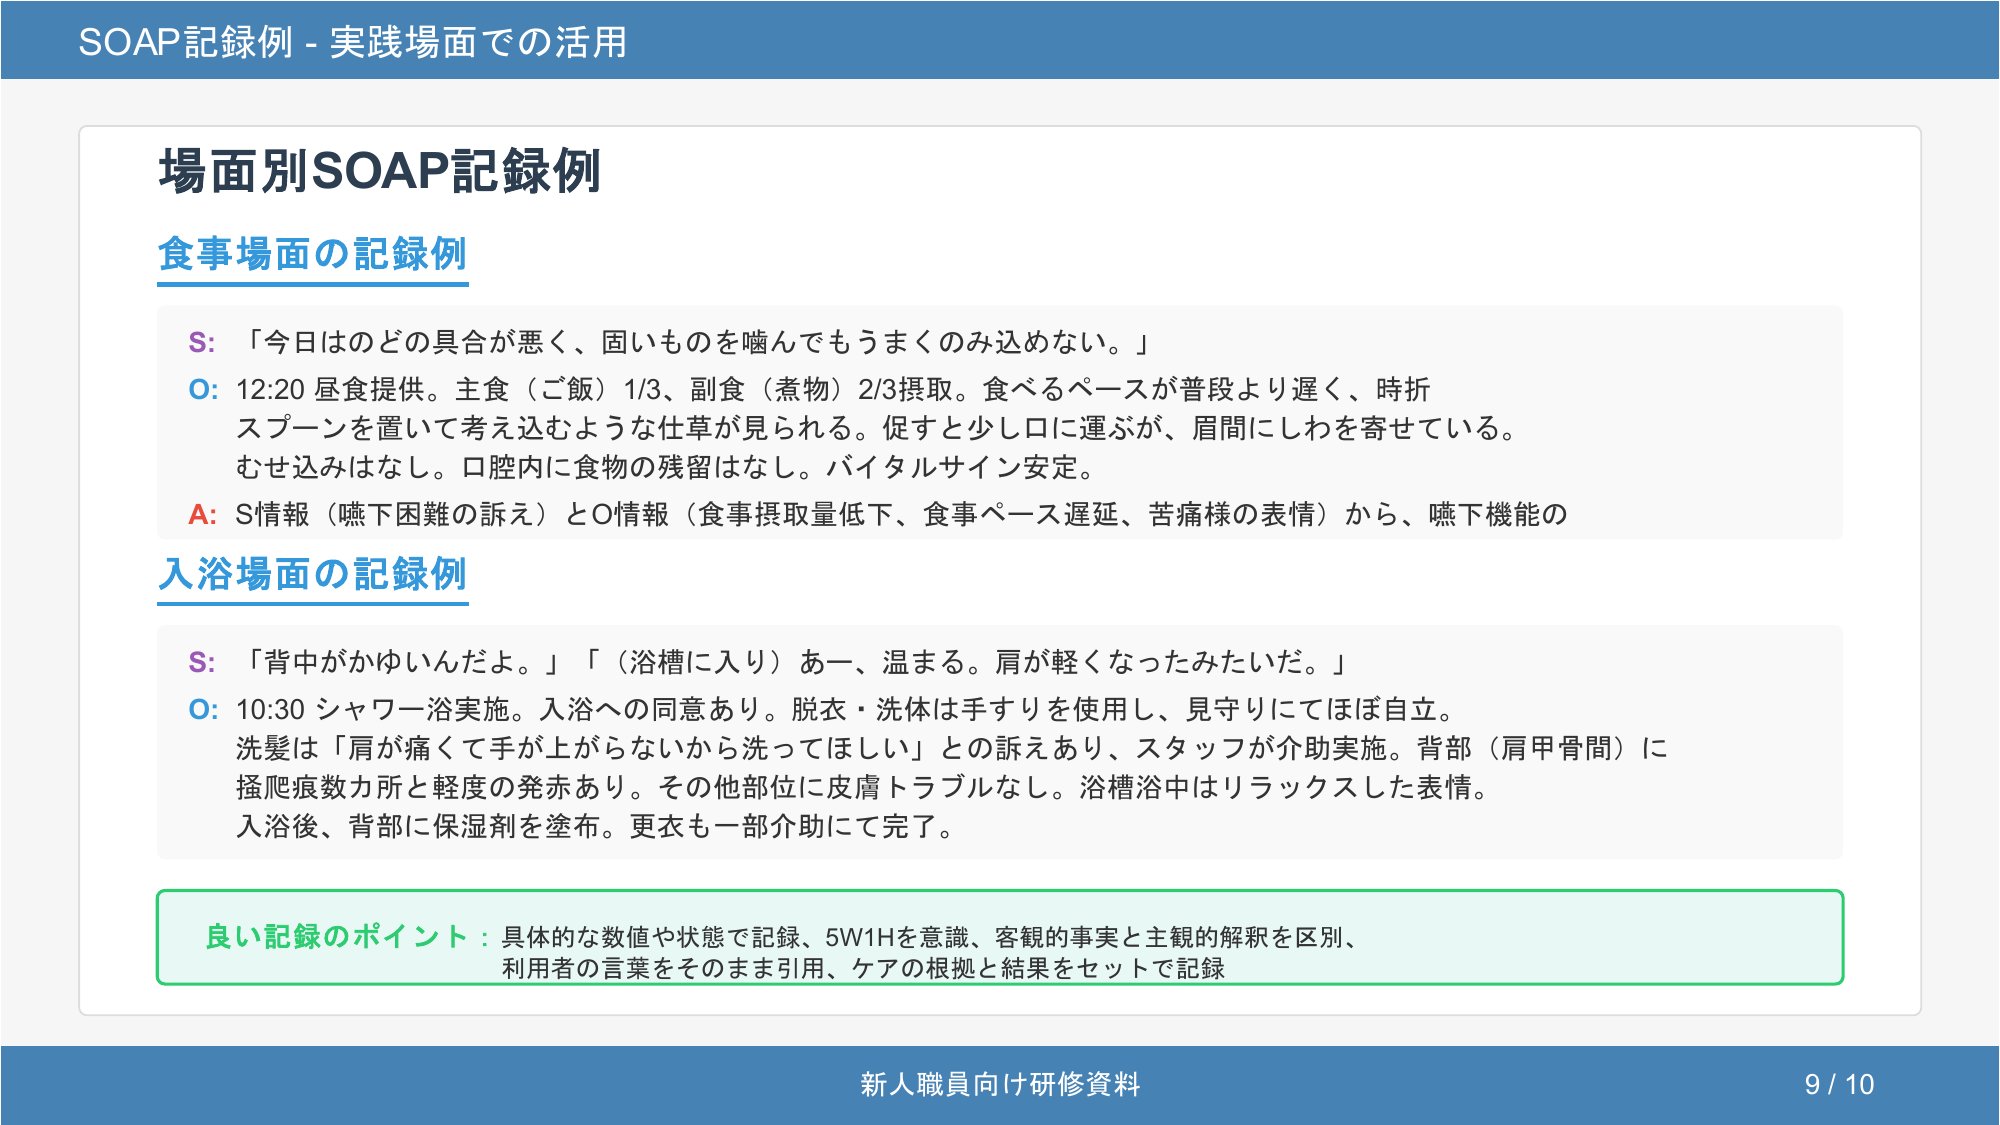Click the subheading '食事場面の記録例'
Viewport: 2000px width, 1125px height.
[x=312, y=254]
